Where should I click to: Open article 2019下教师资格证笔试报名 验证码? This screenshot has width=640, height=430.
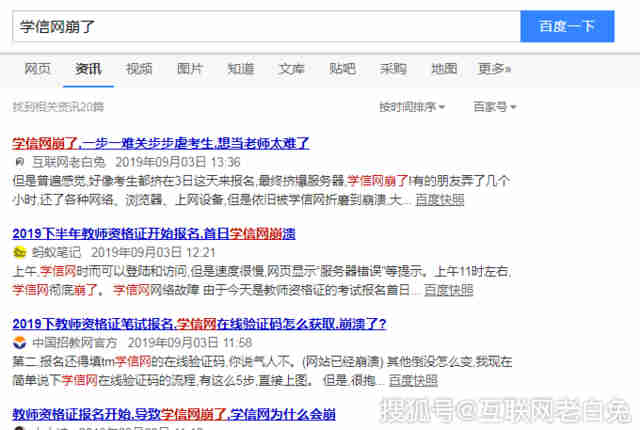point(199,324)
